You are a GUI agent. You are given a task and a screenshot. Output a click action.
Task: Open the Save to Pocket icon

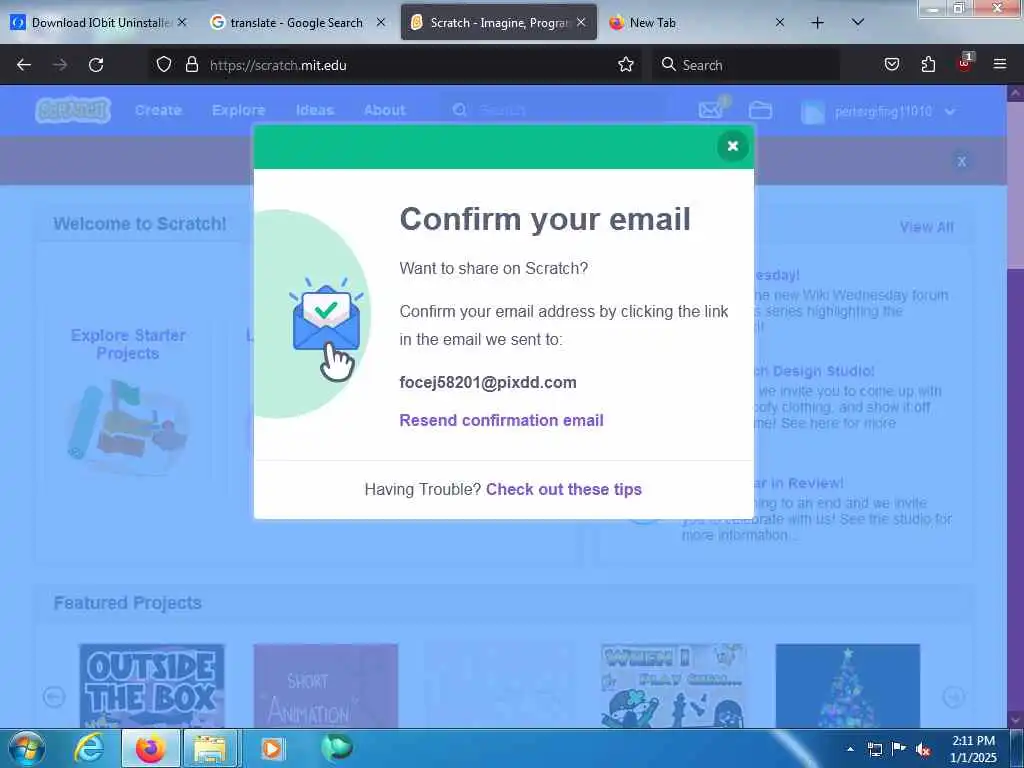point(891,65)
